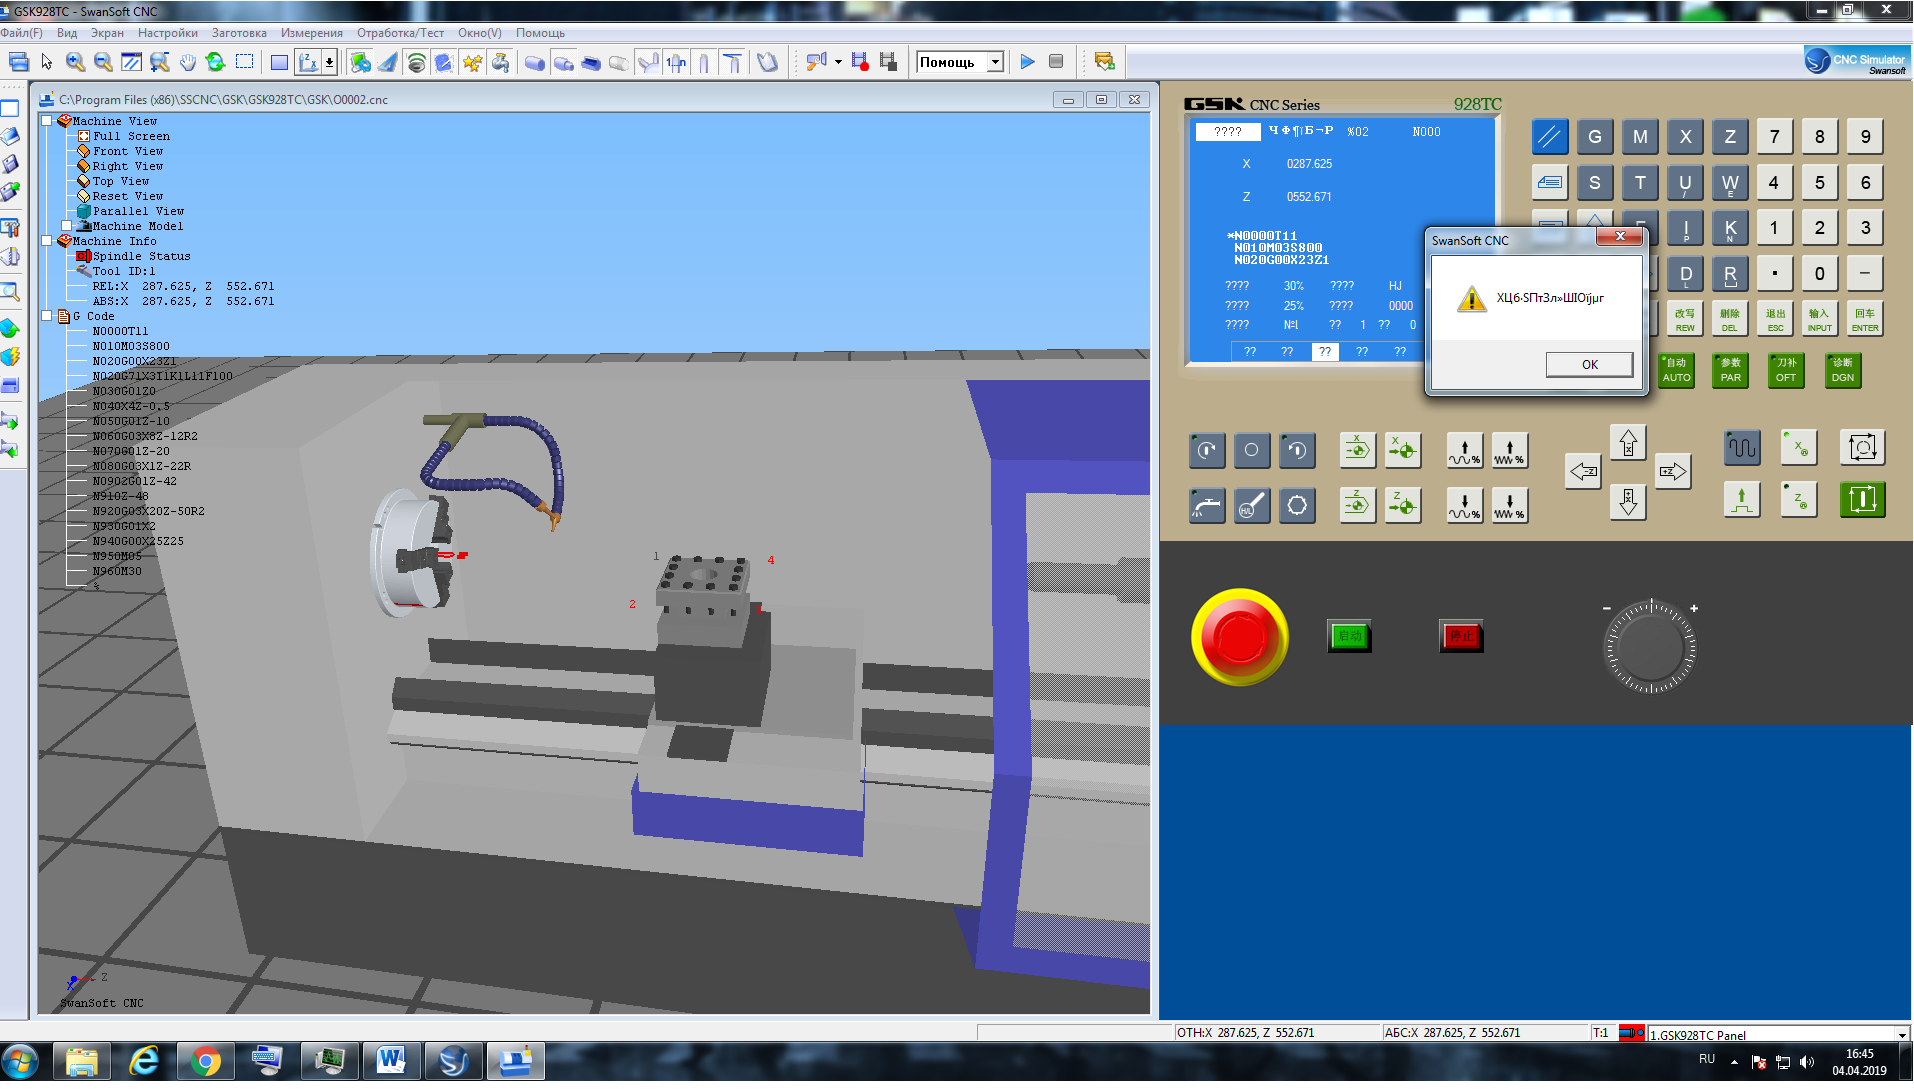The height and width of the screenshot is (1090, 1914).
Task: Toggle the DGN diagnosis mode key
Action: pos(1843,371)
